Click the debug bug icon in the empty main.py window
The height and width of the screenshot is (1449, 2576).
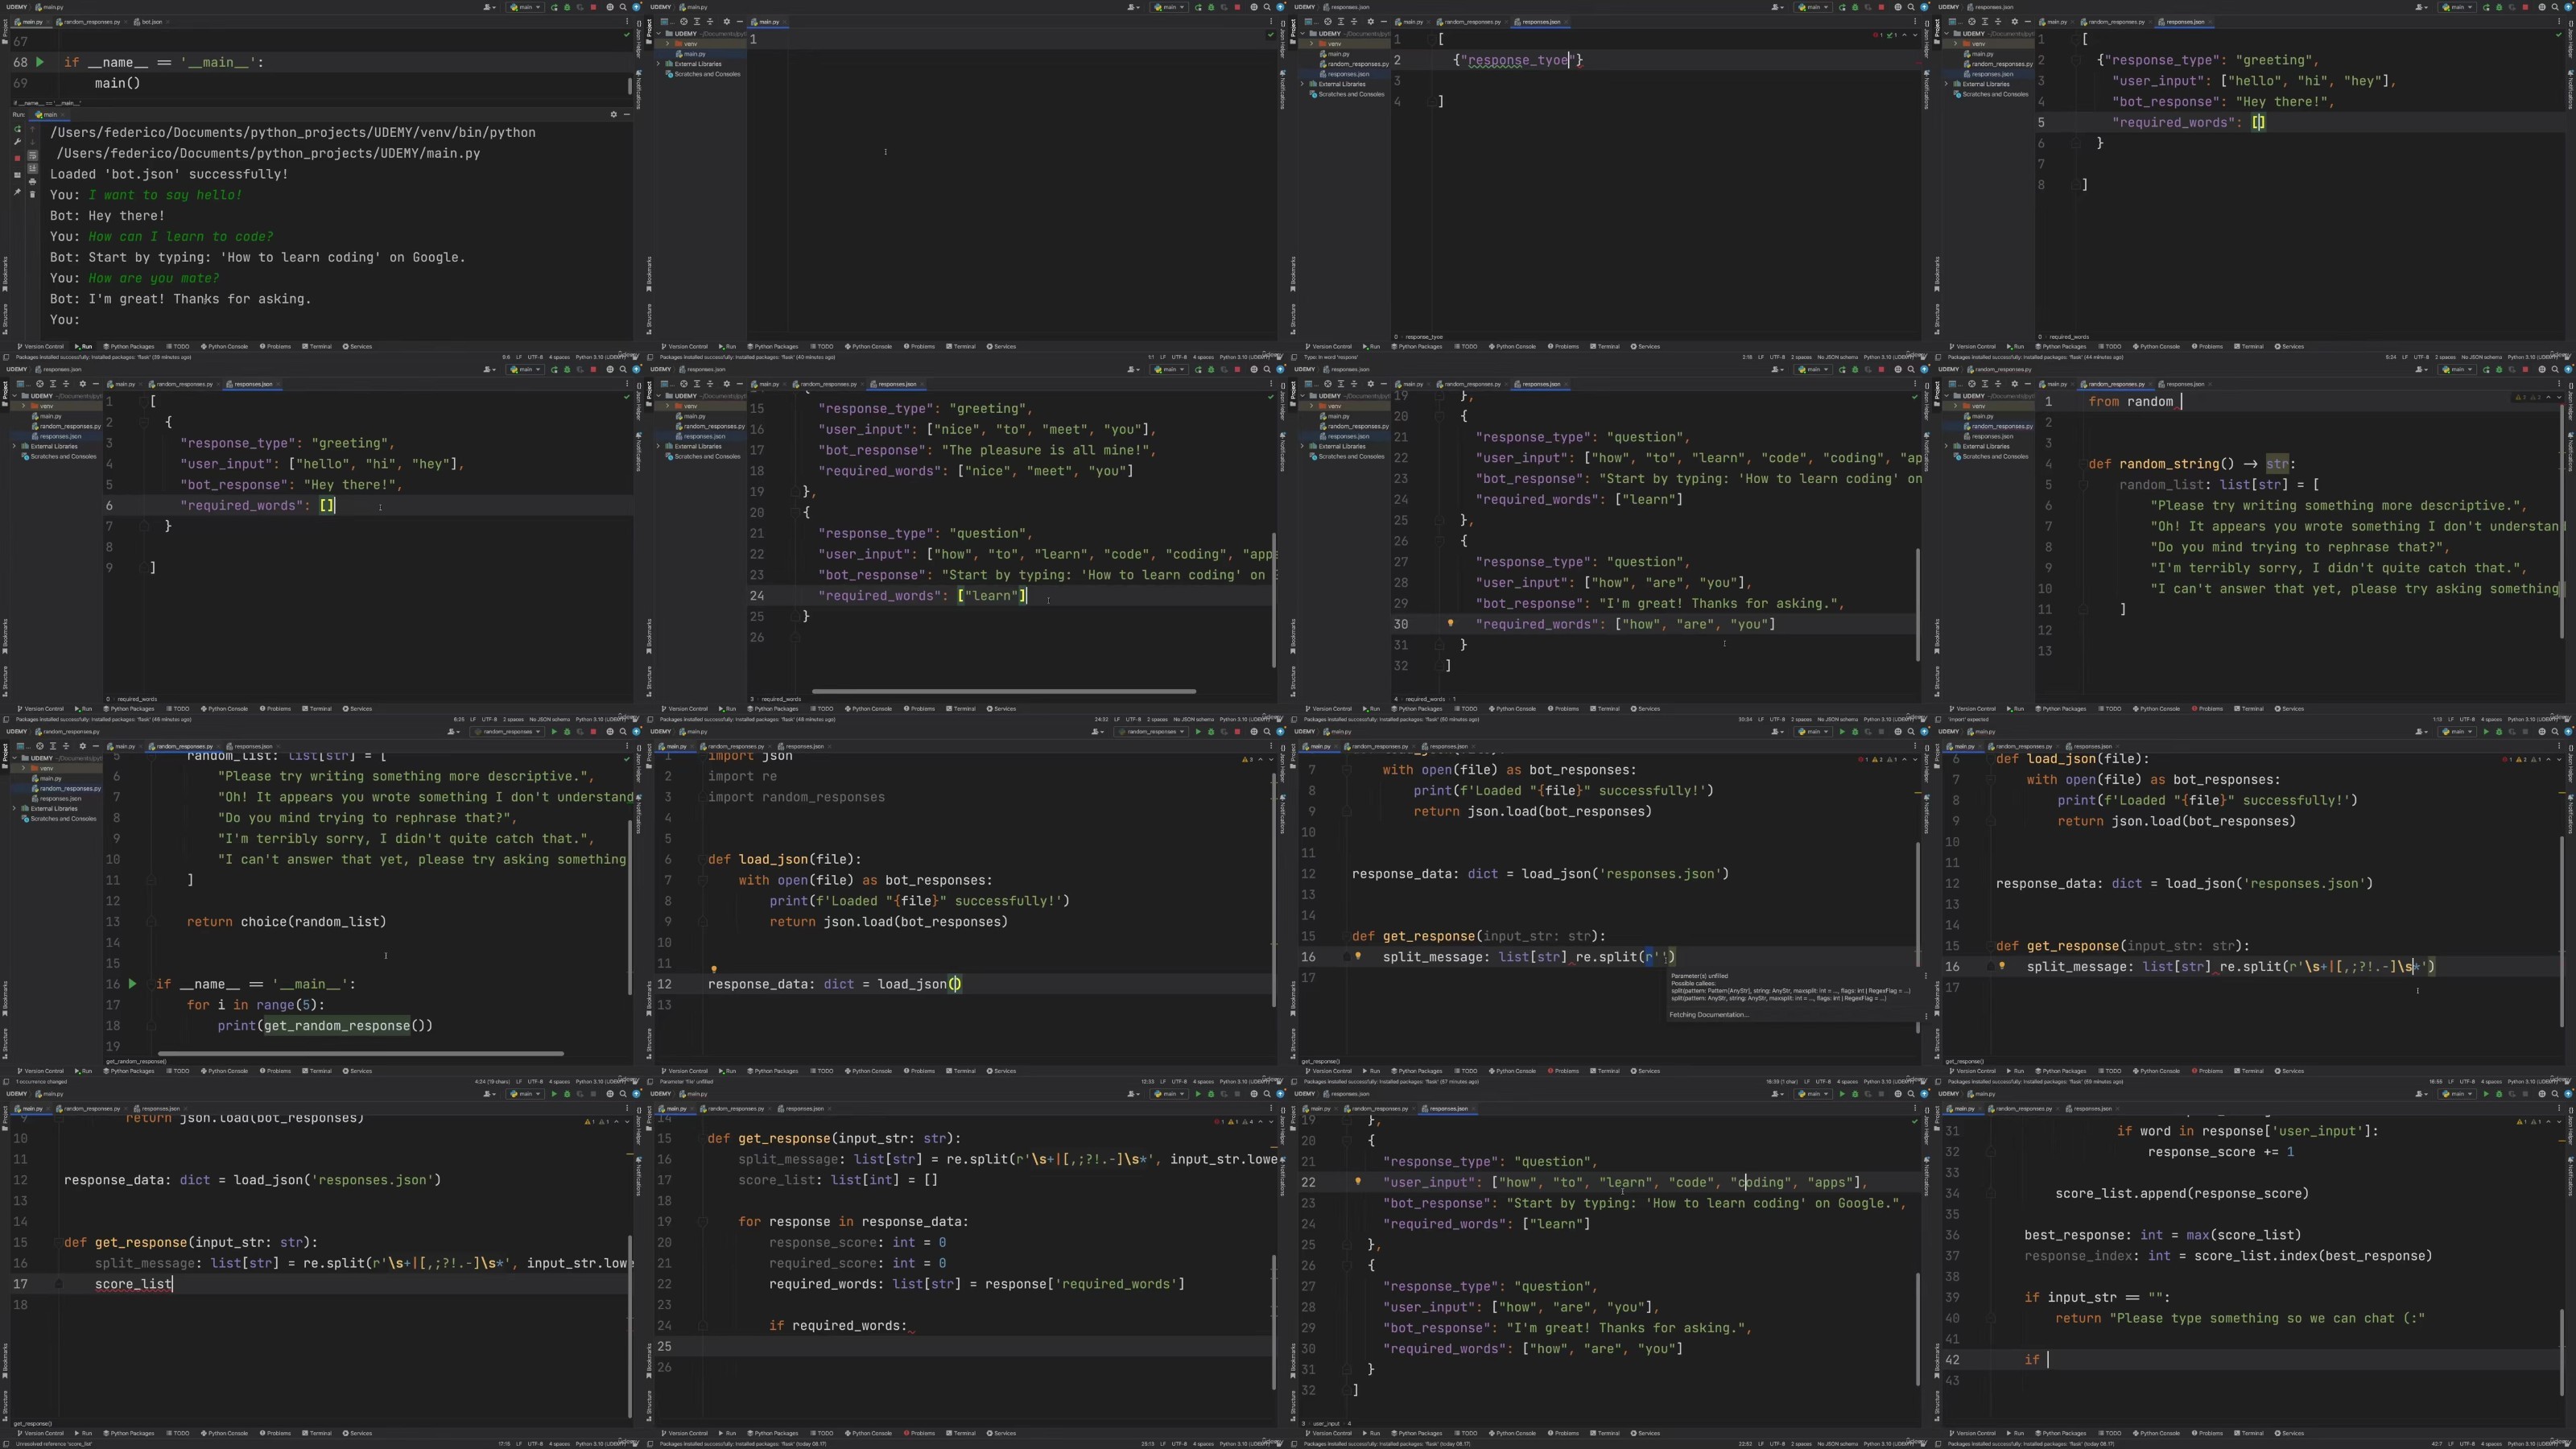coord(1211,7)
